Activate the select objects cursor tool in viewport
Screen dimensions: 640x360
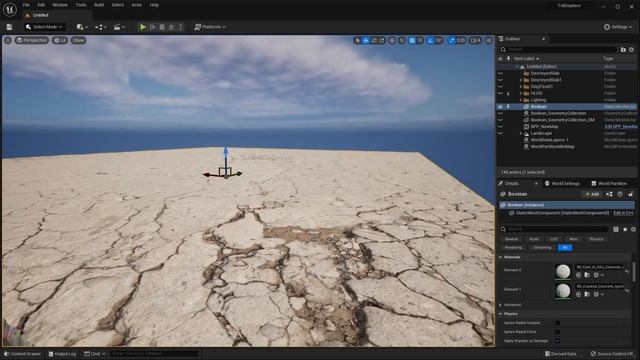click(357, 40)
